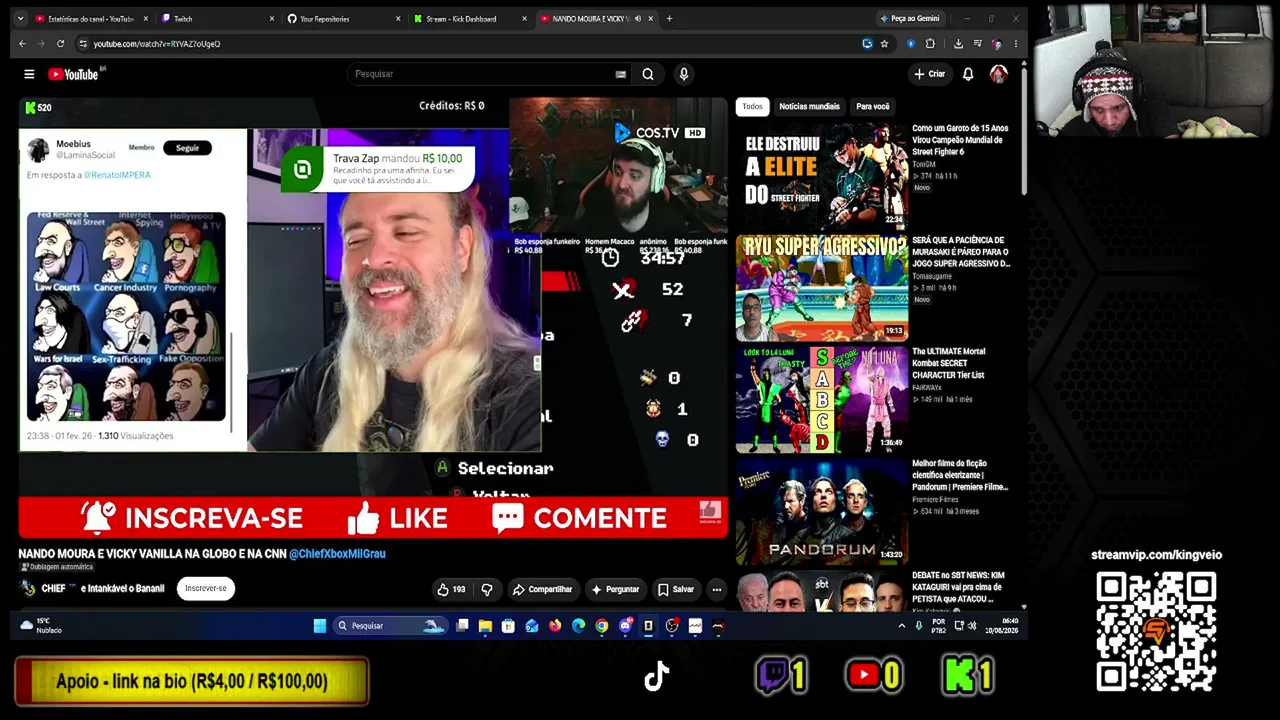Image resolution: width=1280 pixels, height=720 pixels.
Task: Open File Explorer from the taskbar
Action: tap(485, 626)
